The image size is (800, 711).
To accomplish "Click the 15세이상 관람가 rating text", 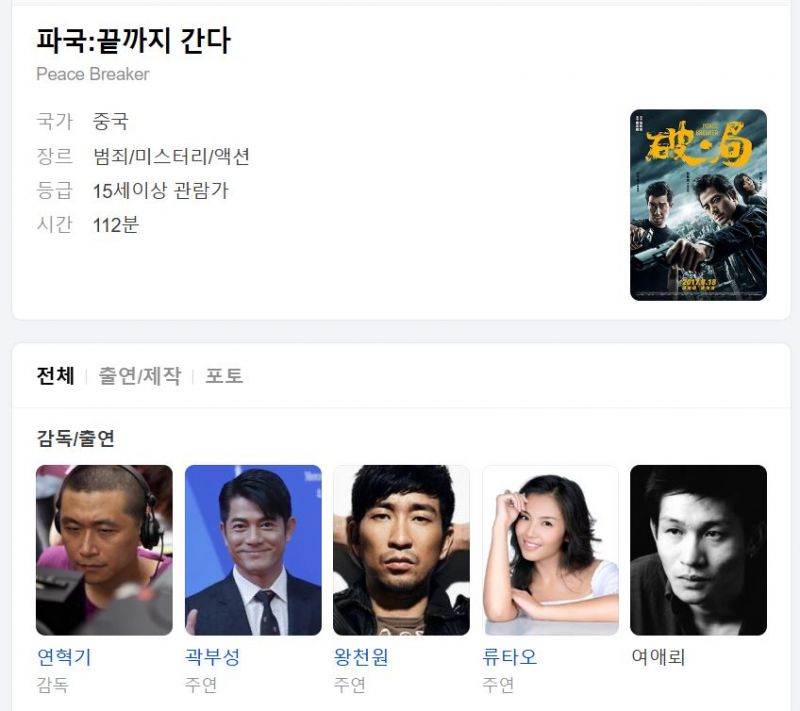I will pos(161,190).
